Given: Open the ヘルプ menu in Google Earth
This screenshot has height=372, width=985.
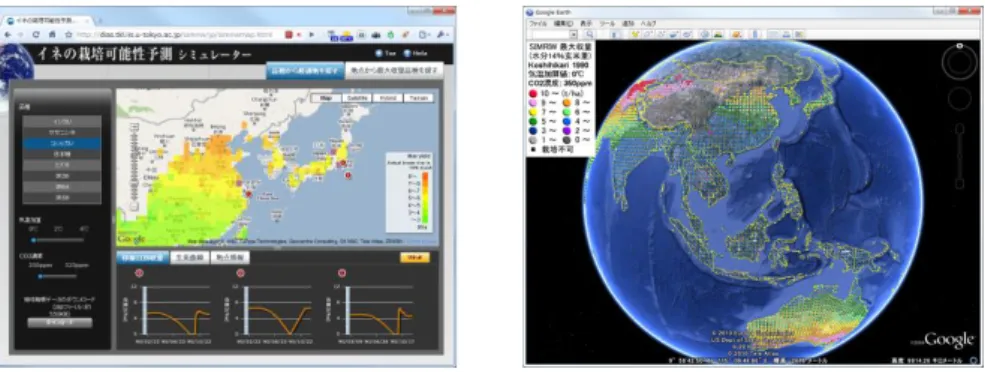Looking at the screenshot, I should 648,23.
